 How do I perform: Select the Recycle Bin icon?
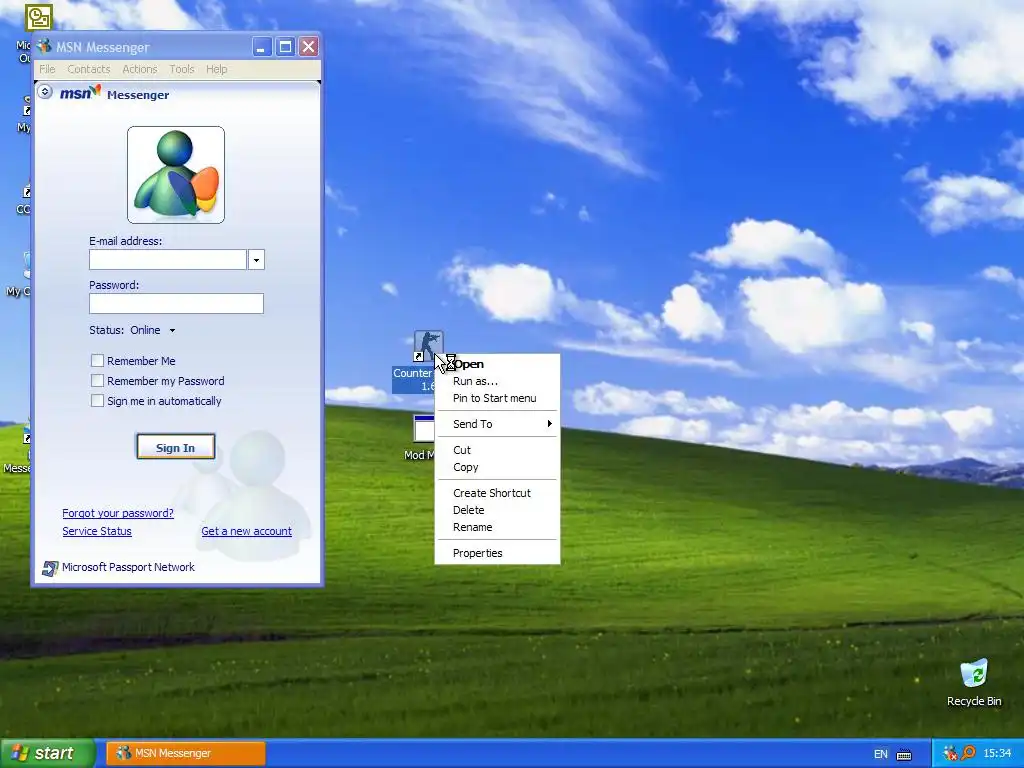coord(974,673)
